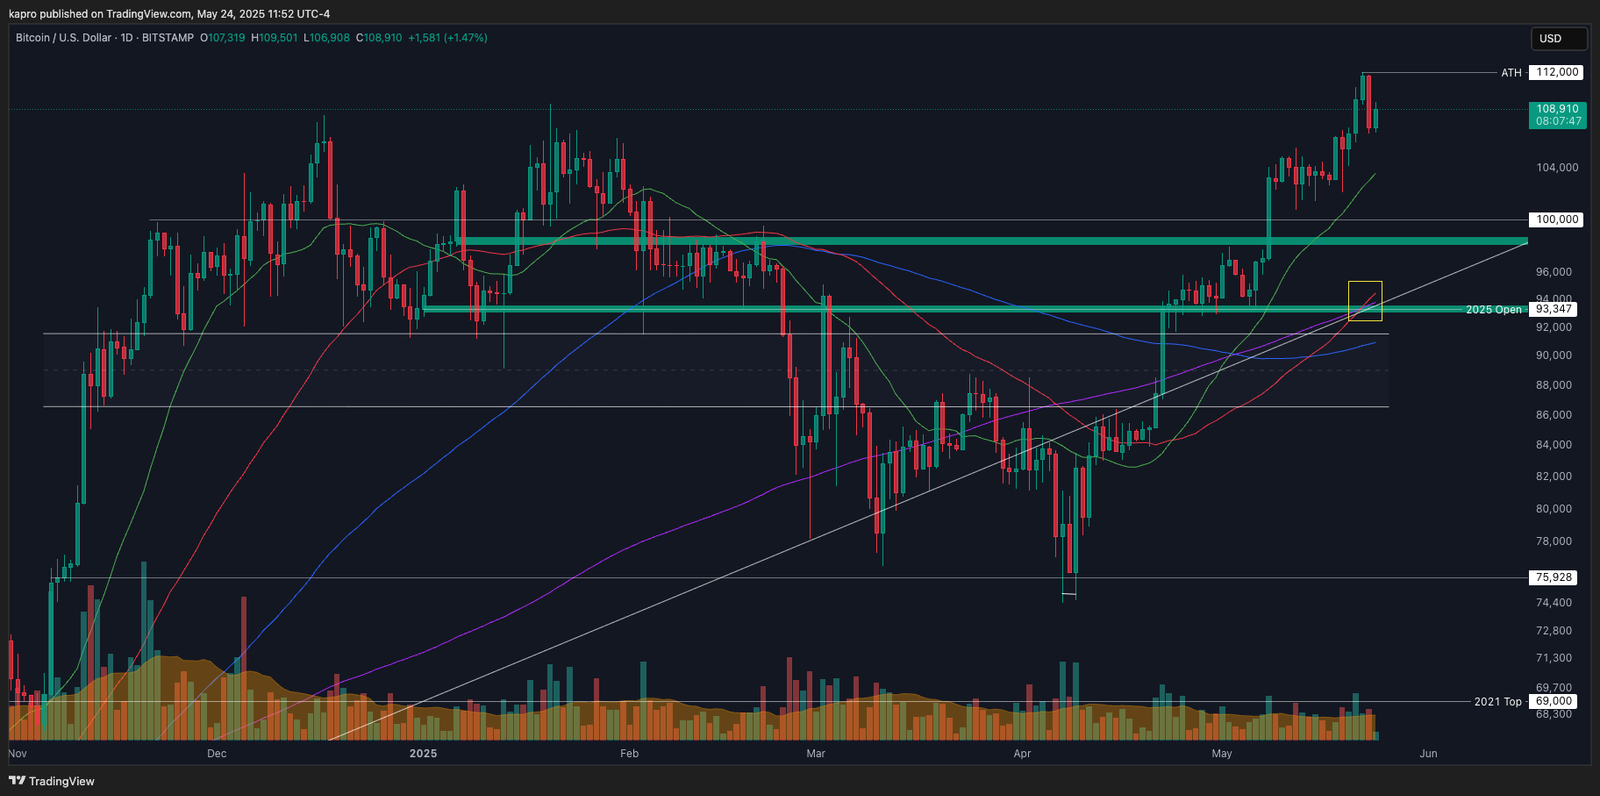The height and width of the screenshot is (796, 1600).
Task: Click the yellow highlight rectangle on the chart
Action: pos(1365,300)
